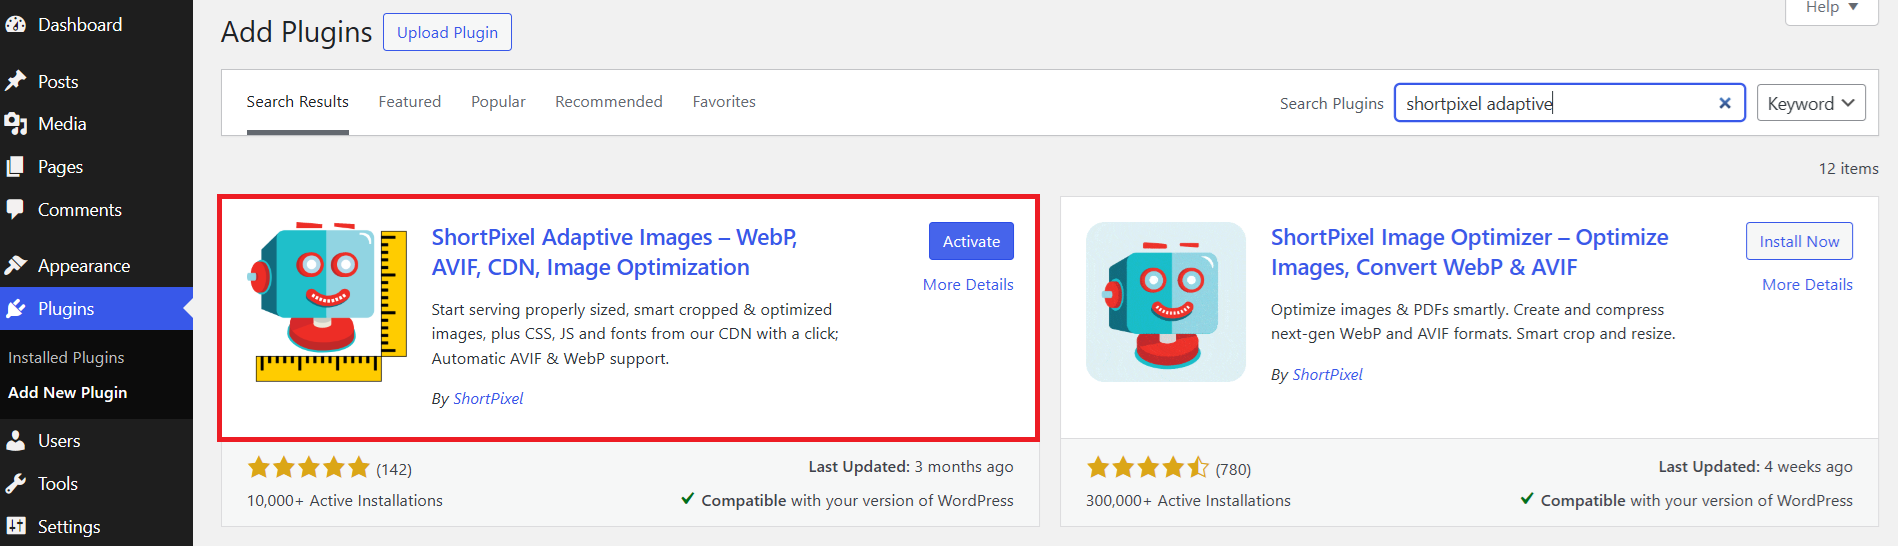This screenshot has width=1898, height=548.
Task: Open More Details for ShortPixel Adaptive Images
Action: coord(968,285)
